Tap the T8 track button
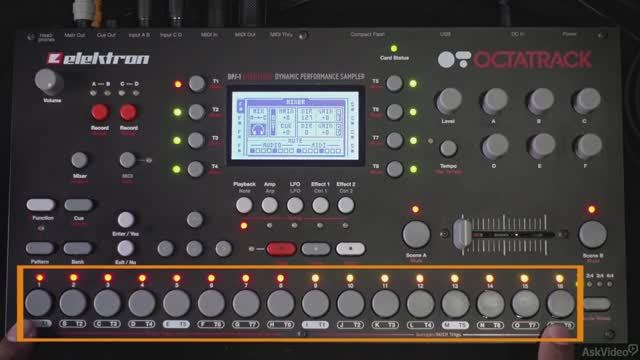The image size is (640, 360). pos(395,169)
